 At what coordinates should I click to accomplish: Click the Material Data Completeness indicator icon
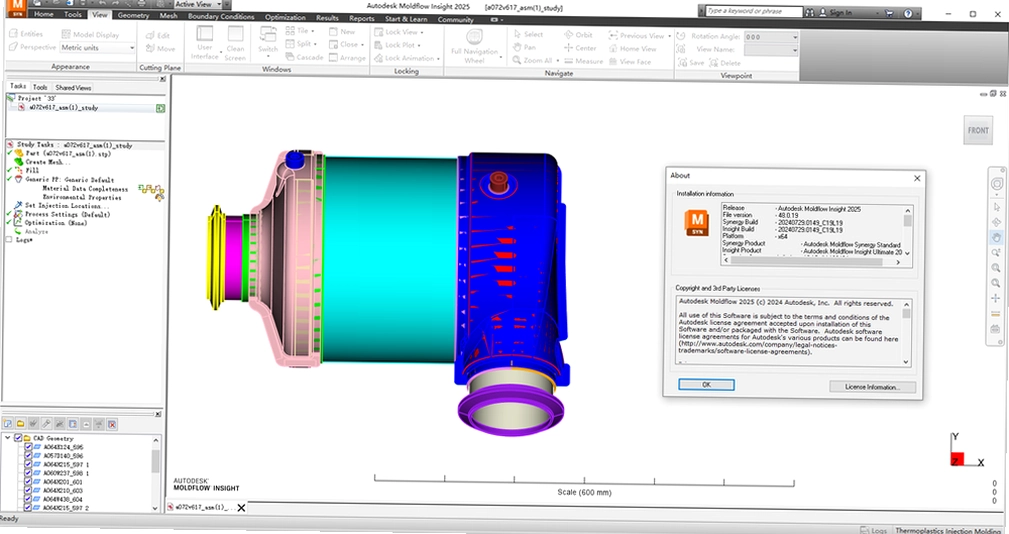(151, 190)
